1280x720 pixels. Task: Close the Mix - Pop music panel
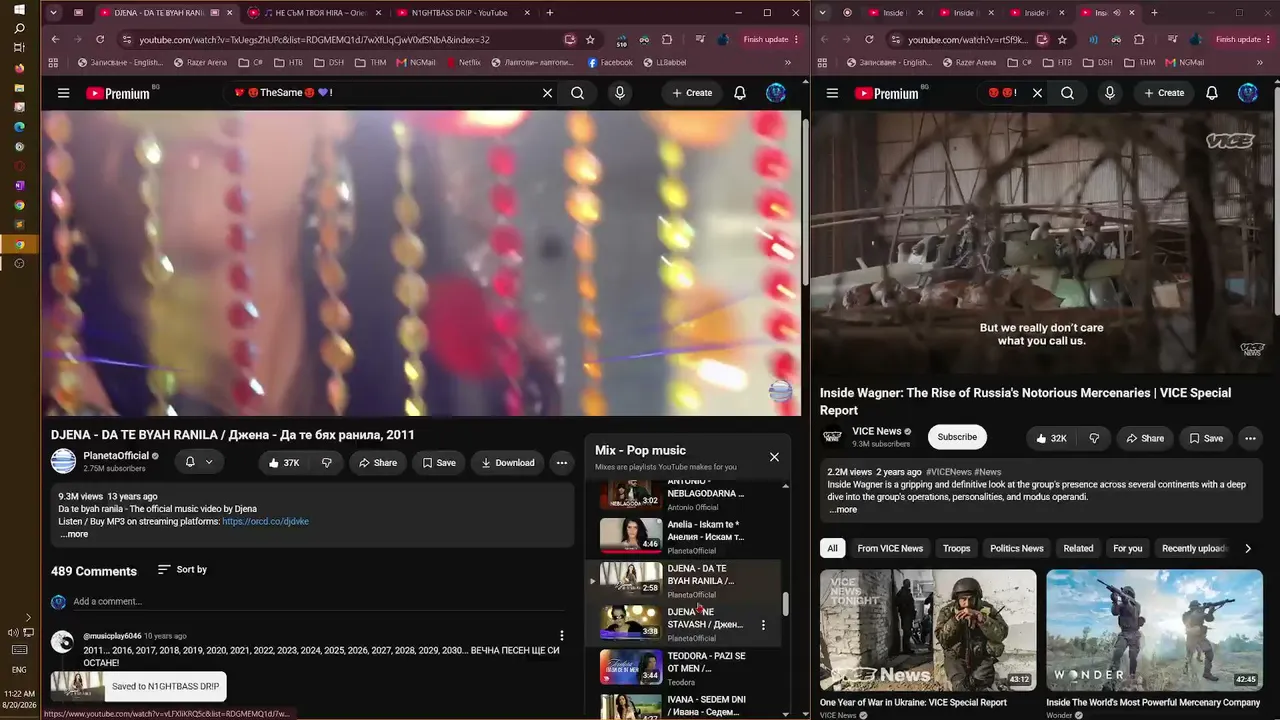(774, 457)
